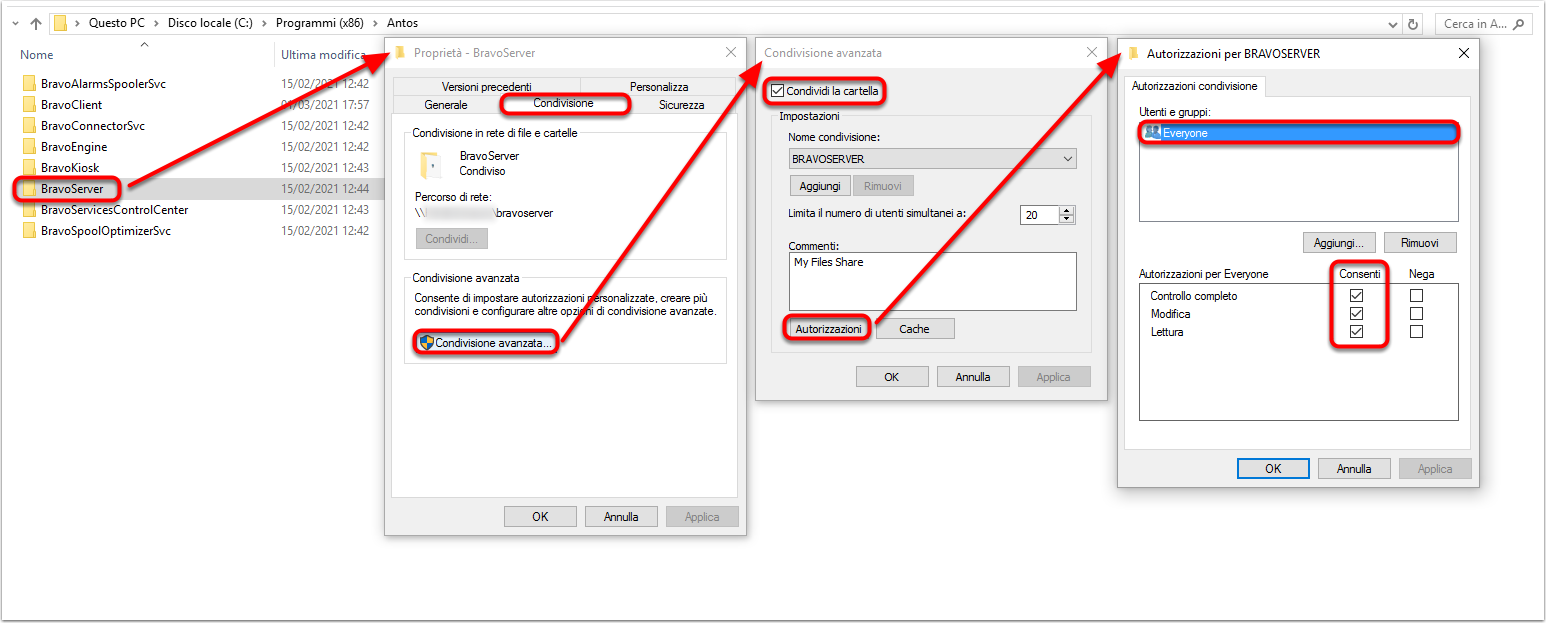Image resolution: width=1546 pixels, height=623 pixels.
Task: Click the Cerca in Antos search box
Action: pos(1484,24)
